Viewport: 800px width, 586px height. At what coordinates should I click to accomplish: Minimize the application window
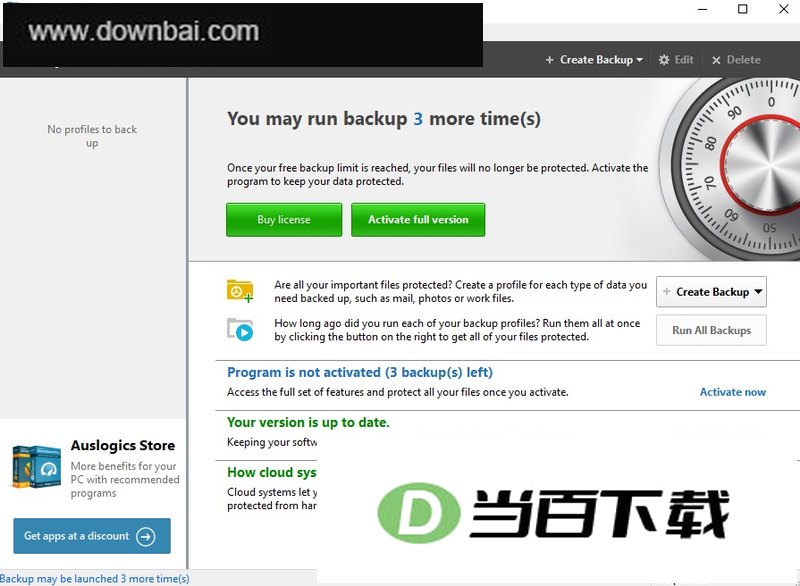click(x=703, y=9)
